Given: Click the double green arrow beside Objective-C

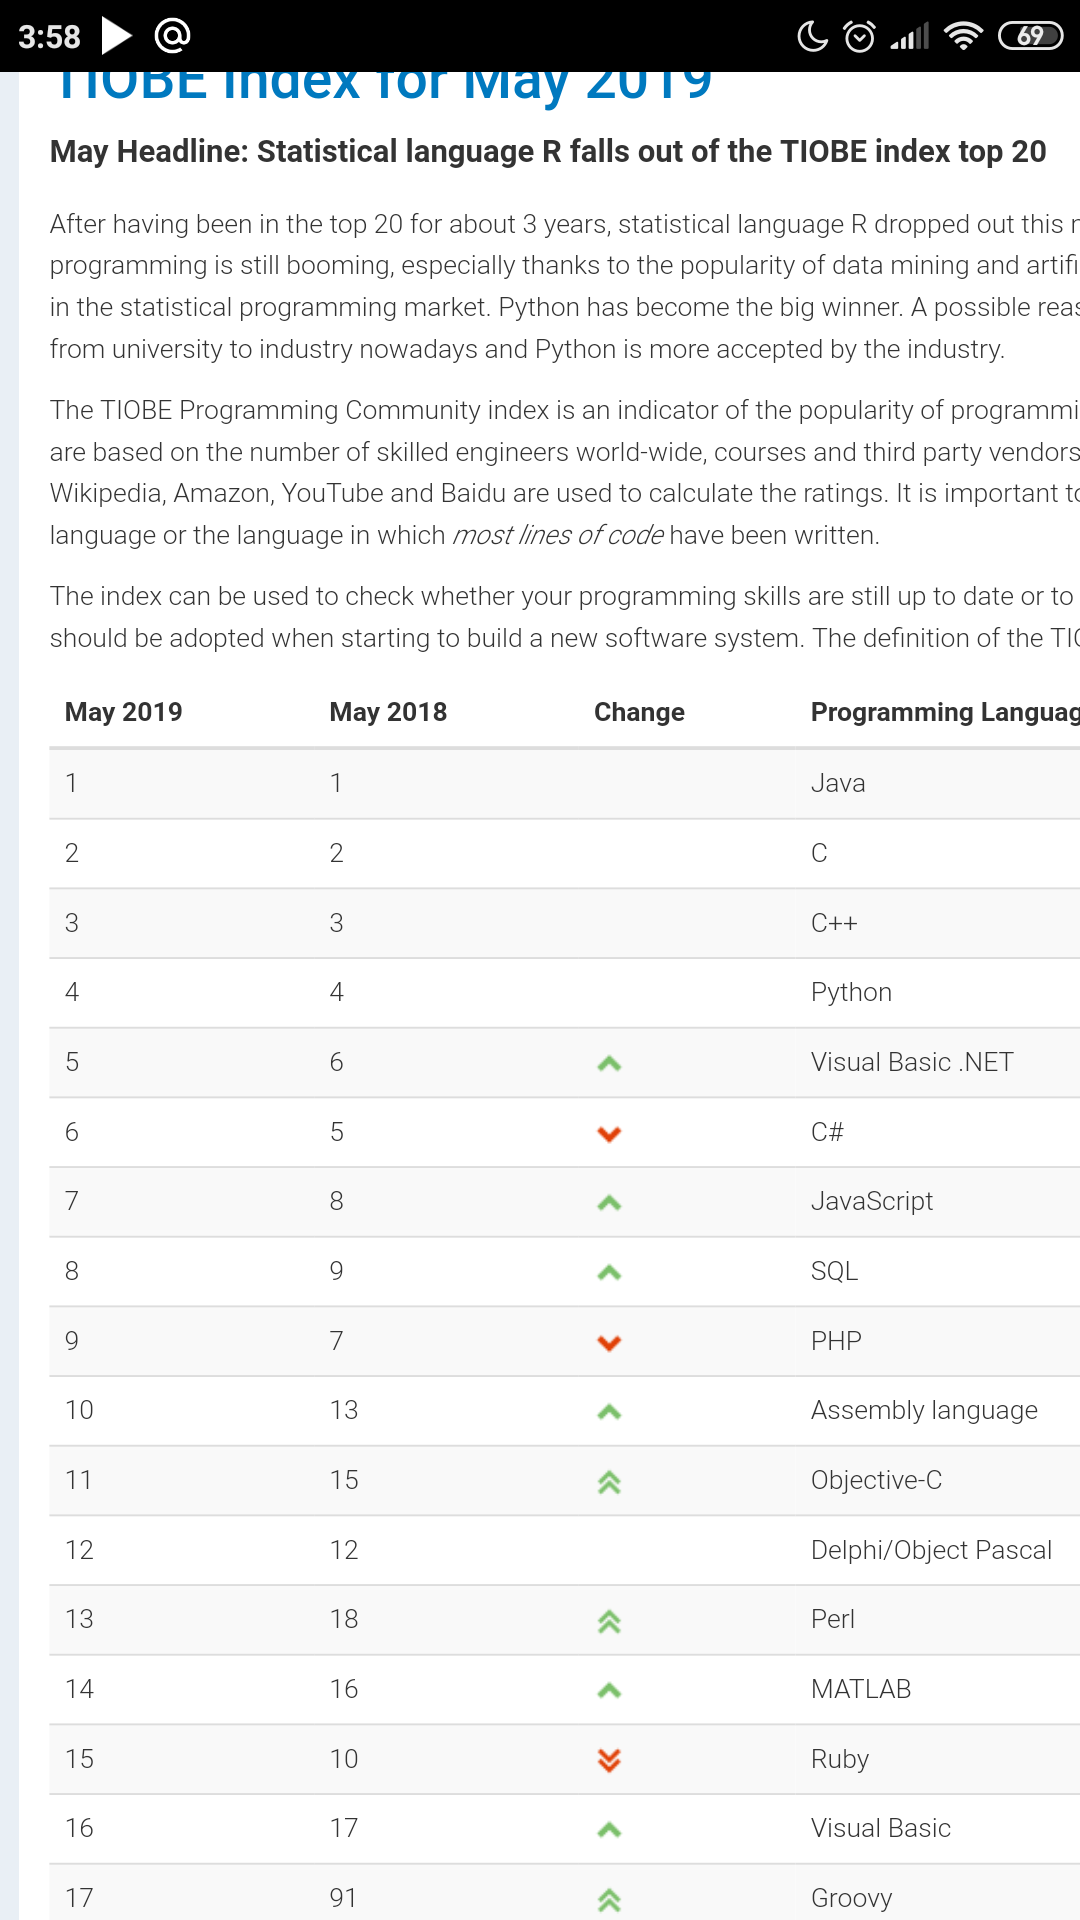Looking at the screenshot, I should click(x=609, y=1482).
